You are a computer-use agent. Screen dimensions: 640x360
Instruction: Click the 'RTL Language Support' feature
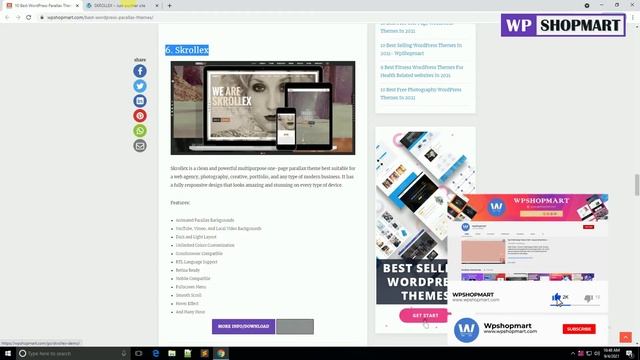pos(196,262)
